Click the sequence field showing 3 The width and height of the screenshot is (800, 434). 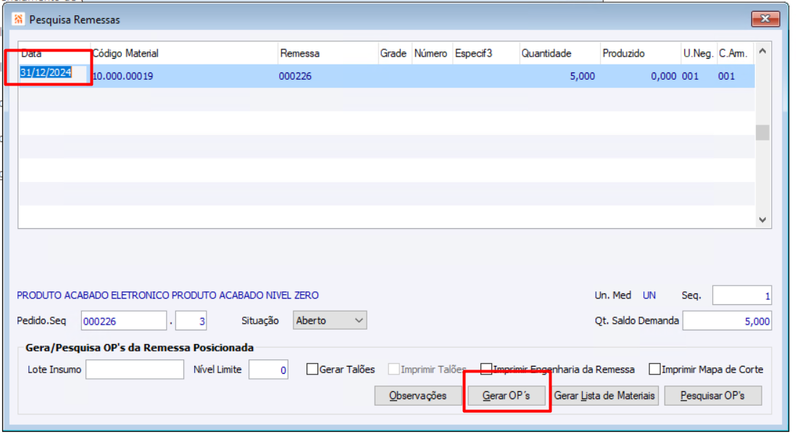coord(191,321)
